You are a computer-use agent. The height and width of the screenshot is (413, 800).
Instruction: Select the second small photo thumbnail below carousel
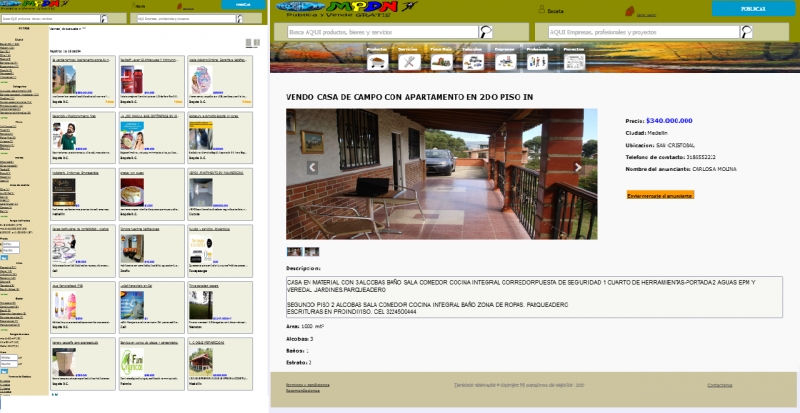pyautogui.click(x=311, y=252)
